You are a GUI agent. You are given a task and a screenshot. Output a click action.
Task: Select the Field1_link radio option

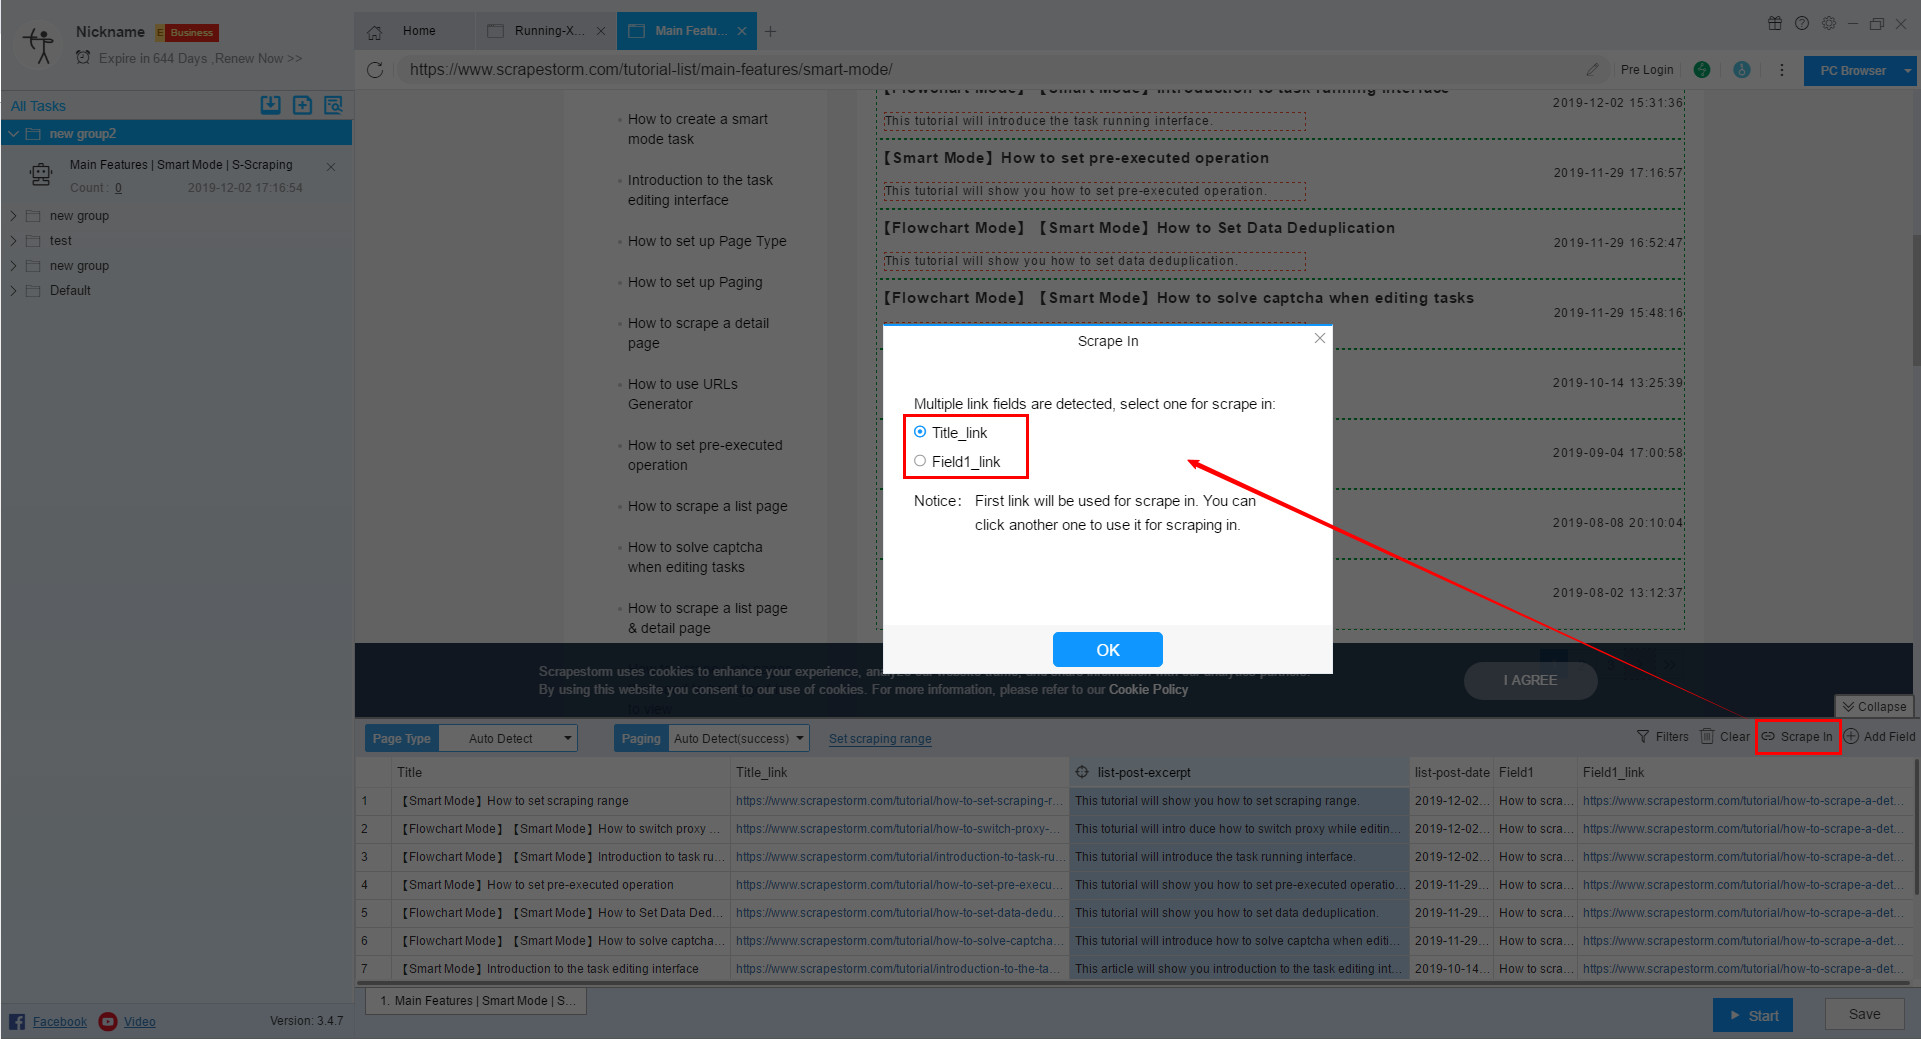click(x=920, y=461)
